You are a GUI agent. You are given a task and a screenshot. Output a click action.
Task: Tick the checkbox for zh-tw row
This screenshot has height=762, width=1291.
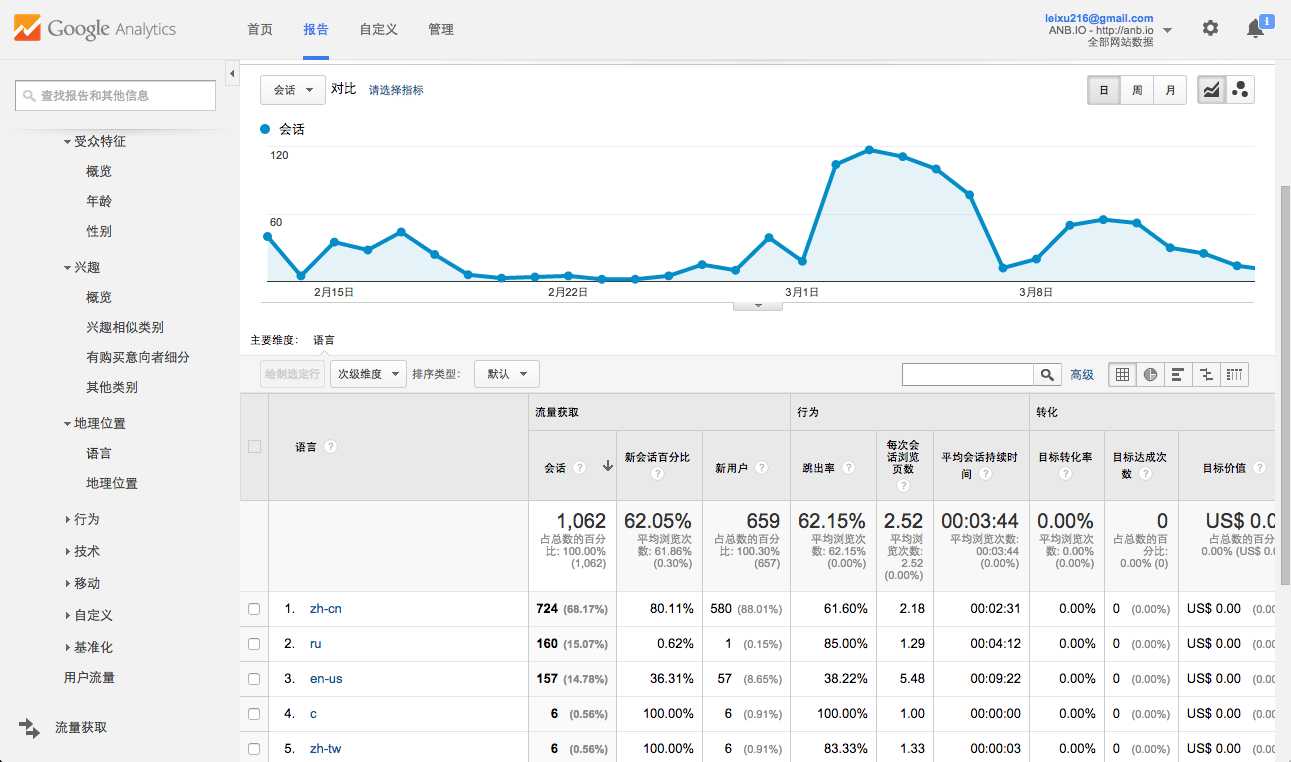254,749
